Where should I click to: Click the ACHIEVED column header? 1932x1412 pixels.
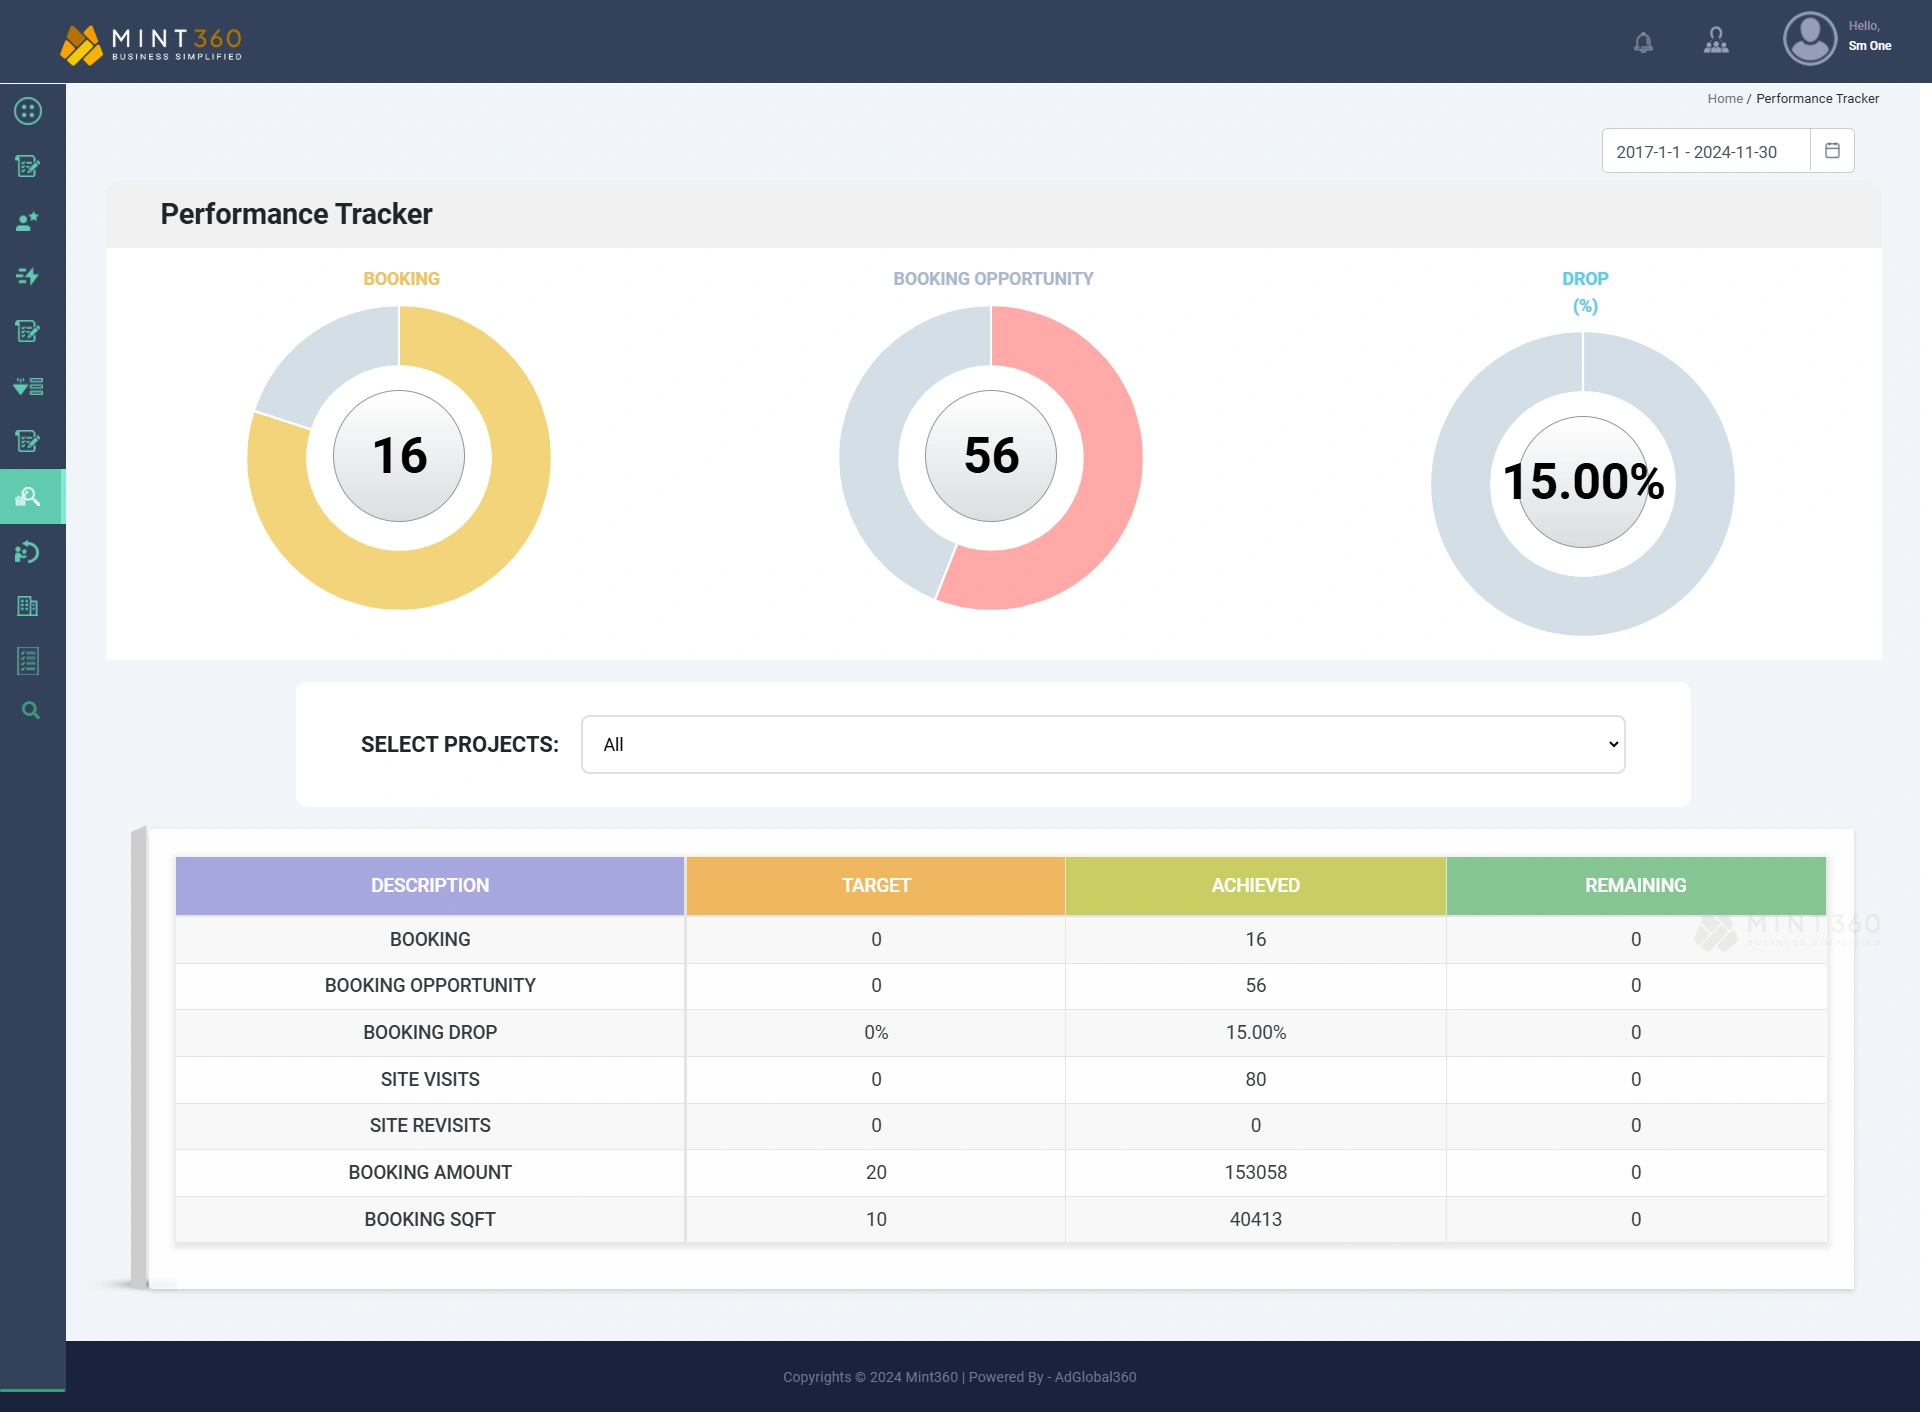pos(1256,885)
